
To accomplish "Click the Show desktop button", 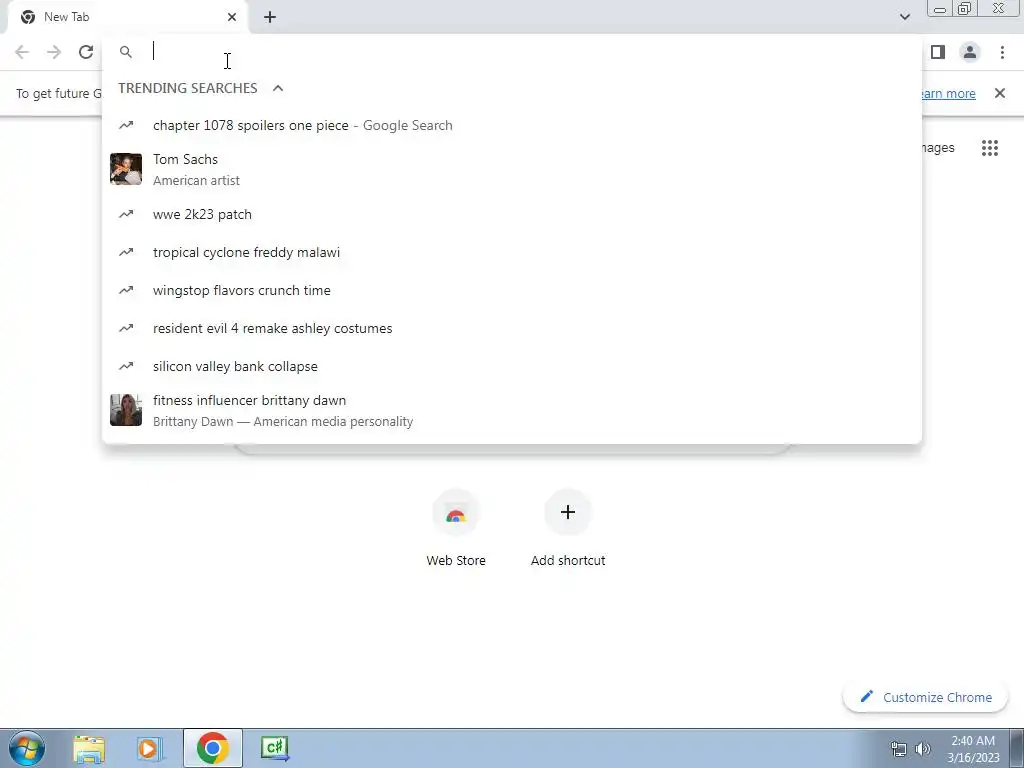I will click(1017, 748).
